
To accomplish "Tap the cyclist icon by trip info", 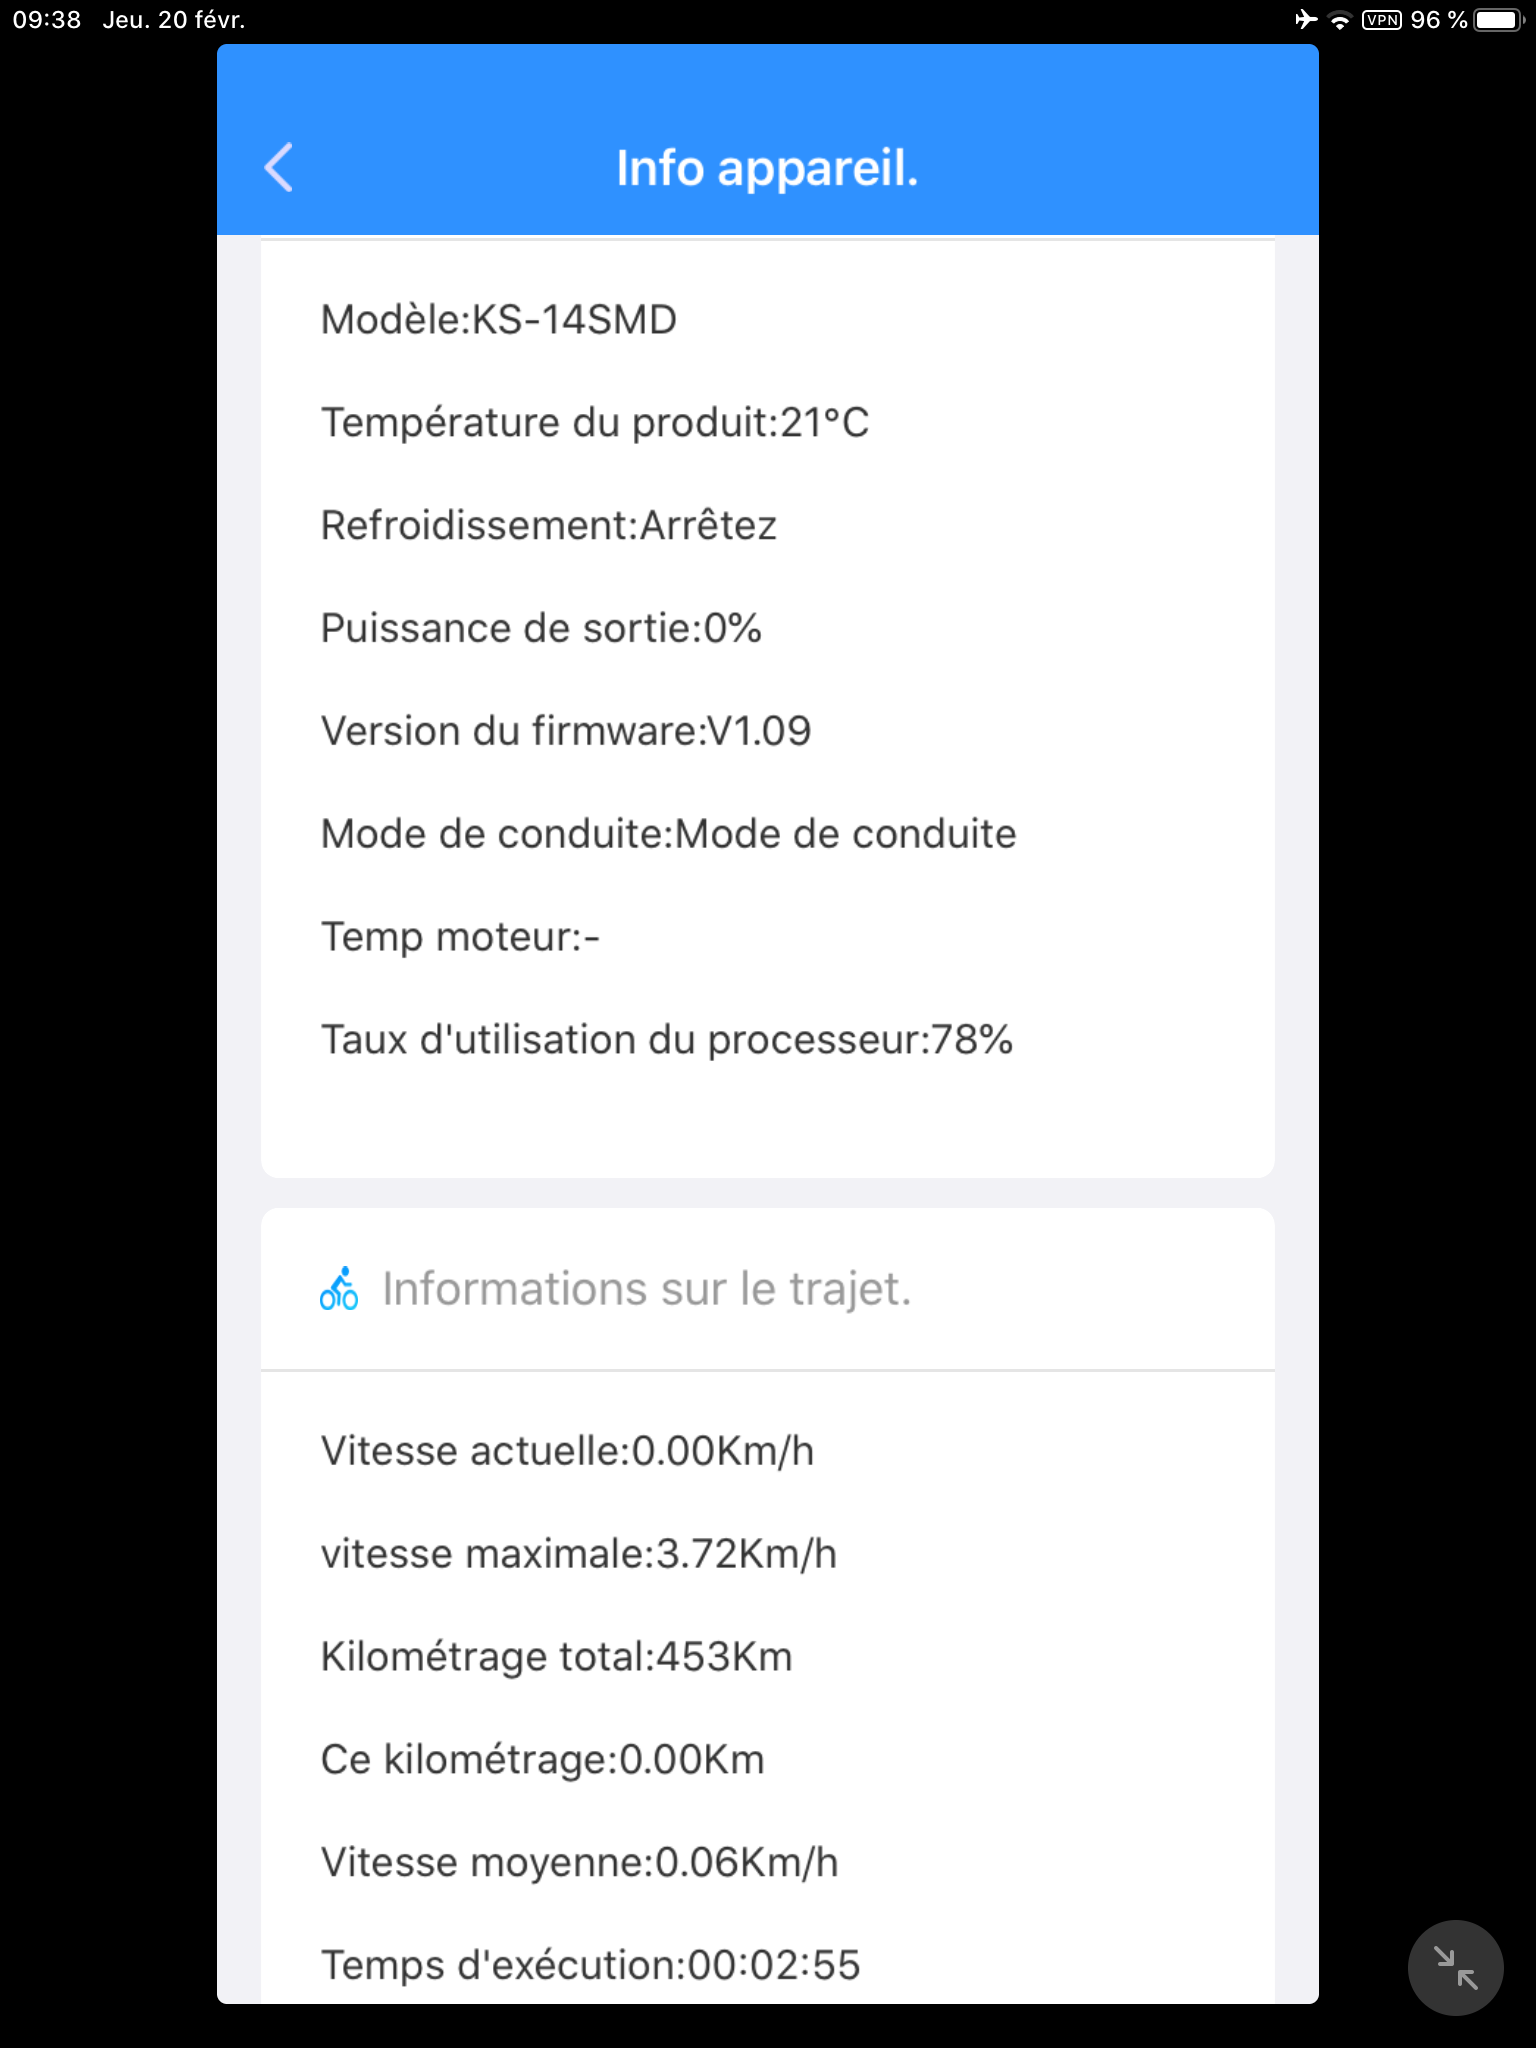I will coord(339,1288).
